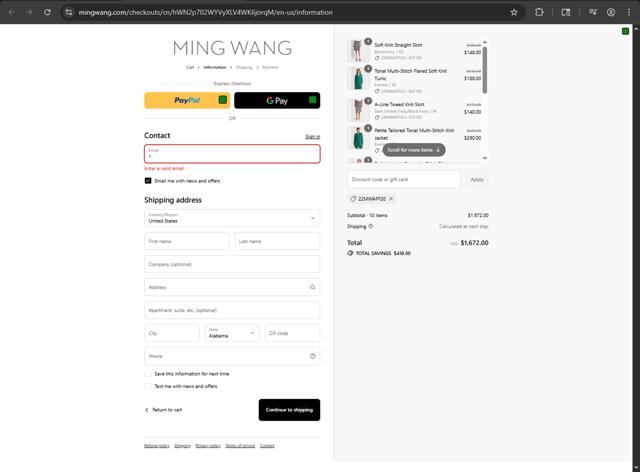
Task: Click Continue to shipping button
Action: coord(289,410)
